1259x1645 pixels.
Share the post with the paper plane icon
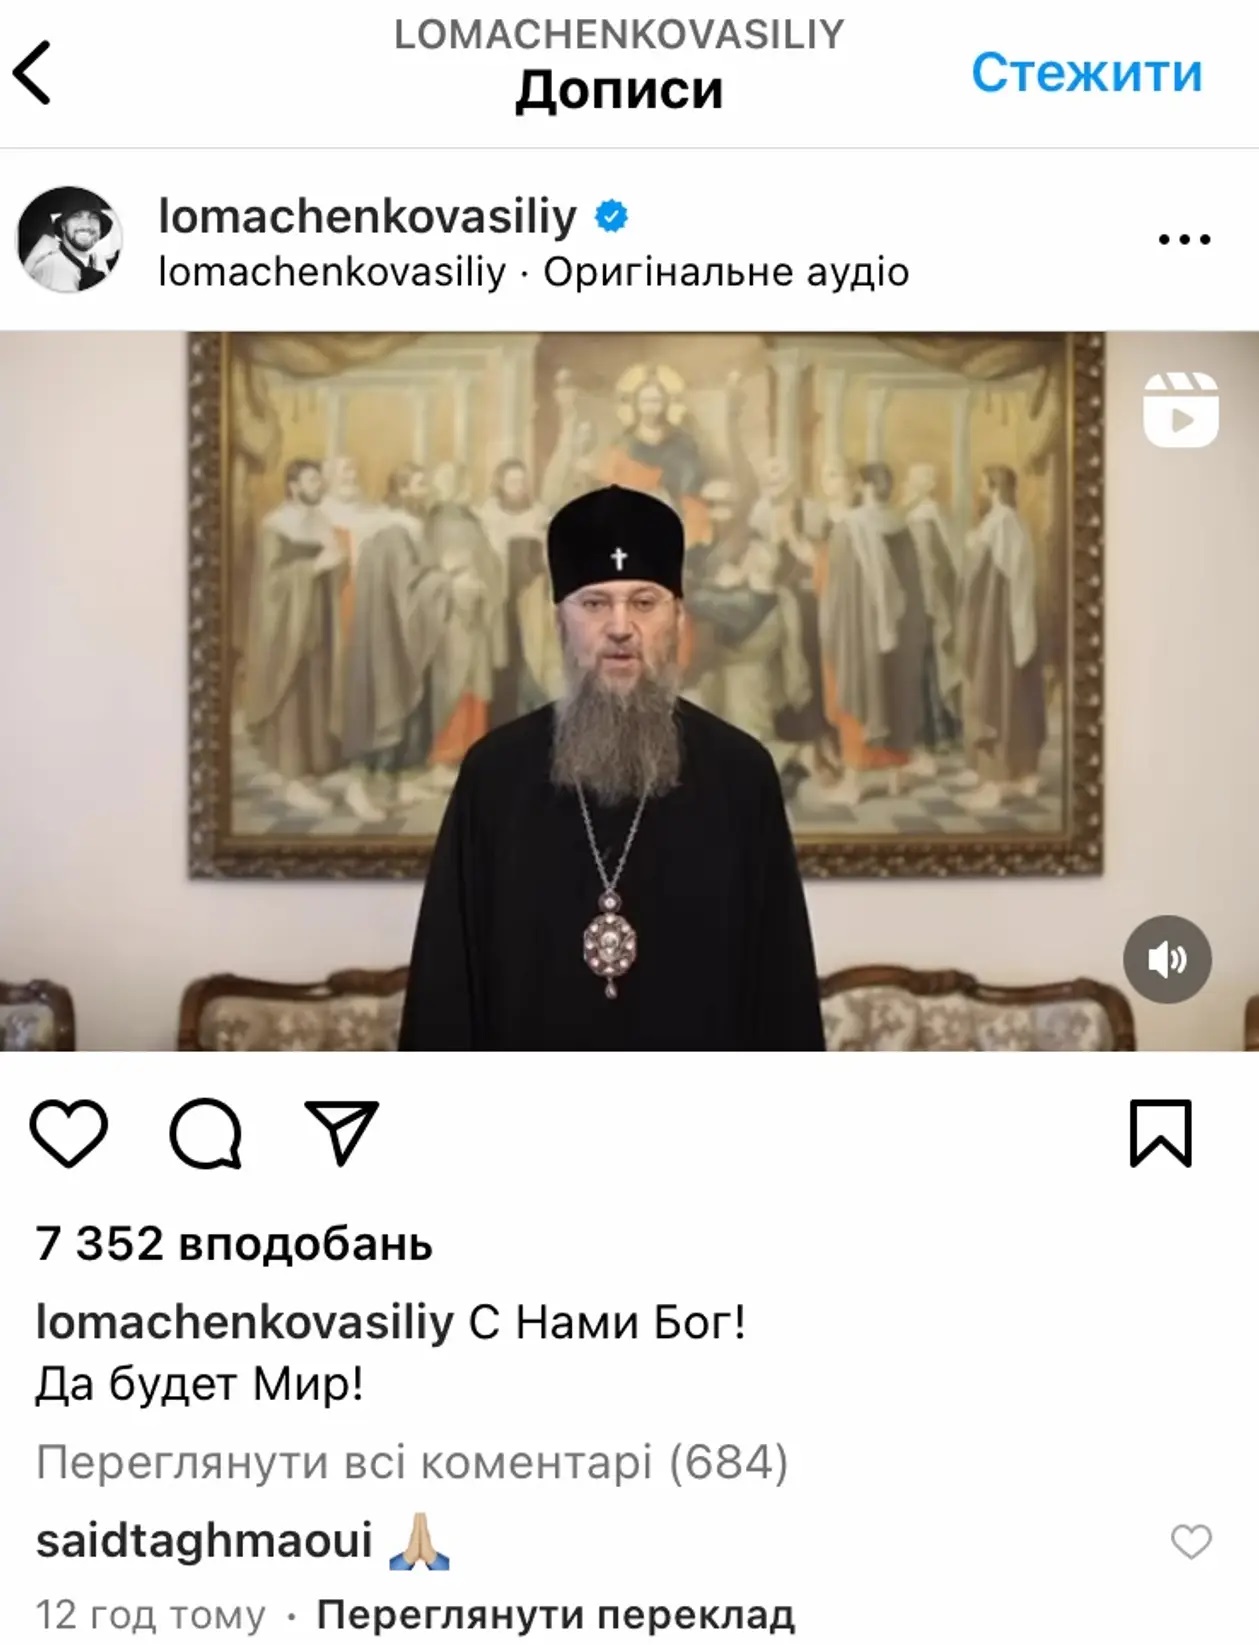click(341, 1133)
